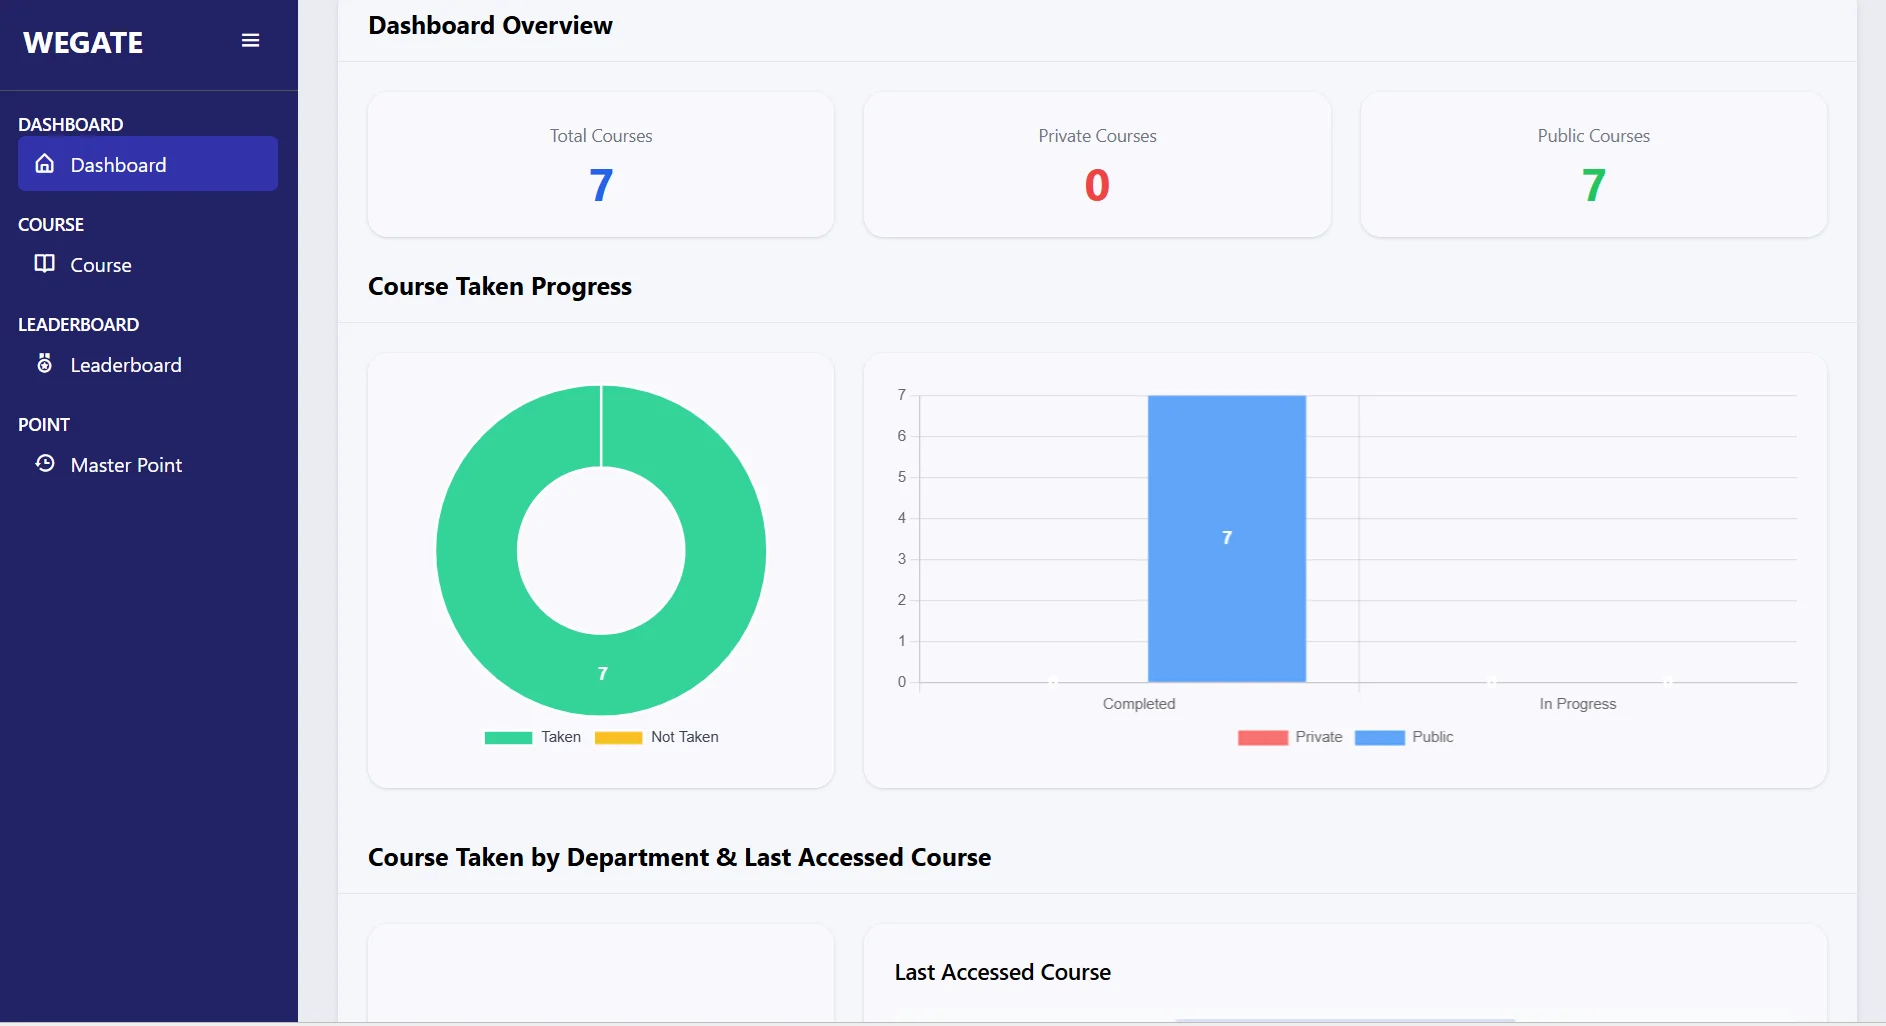This screenshot has width=1886, height=1026.
Task: Open Master Point in sidebar
Action: click(x=126, y=465)
